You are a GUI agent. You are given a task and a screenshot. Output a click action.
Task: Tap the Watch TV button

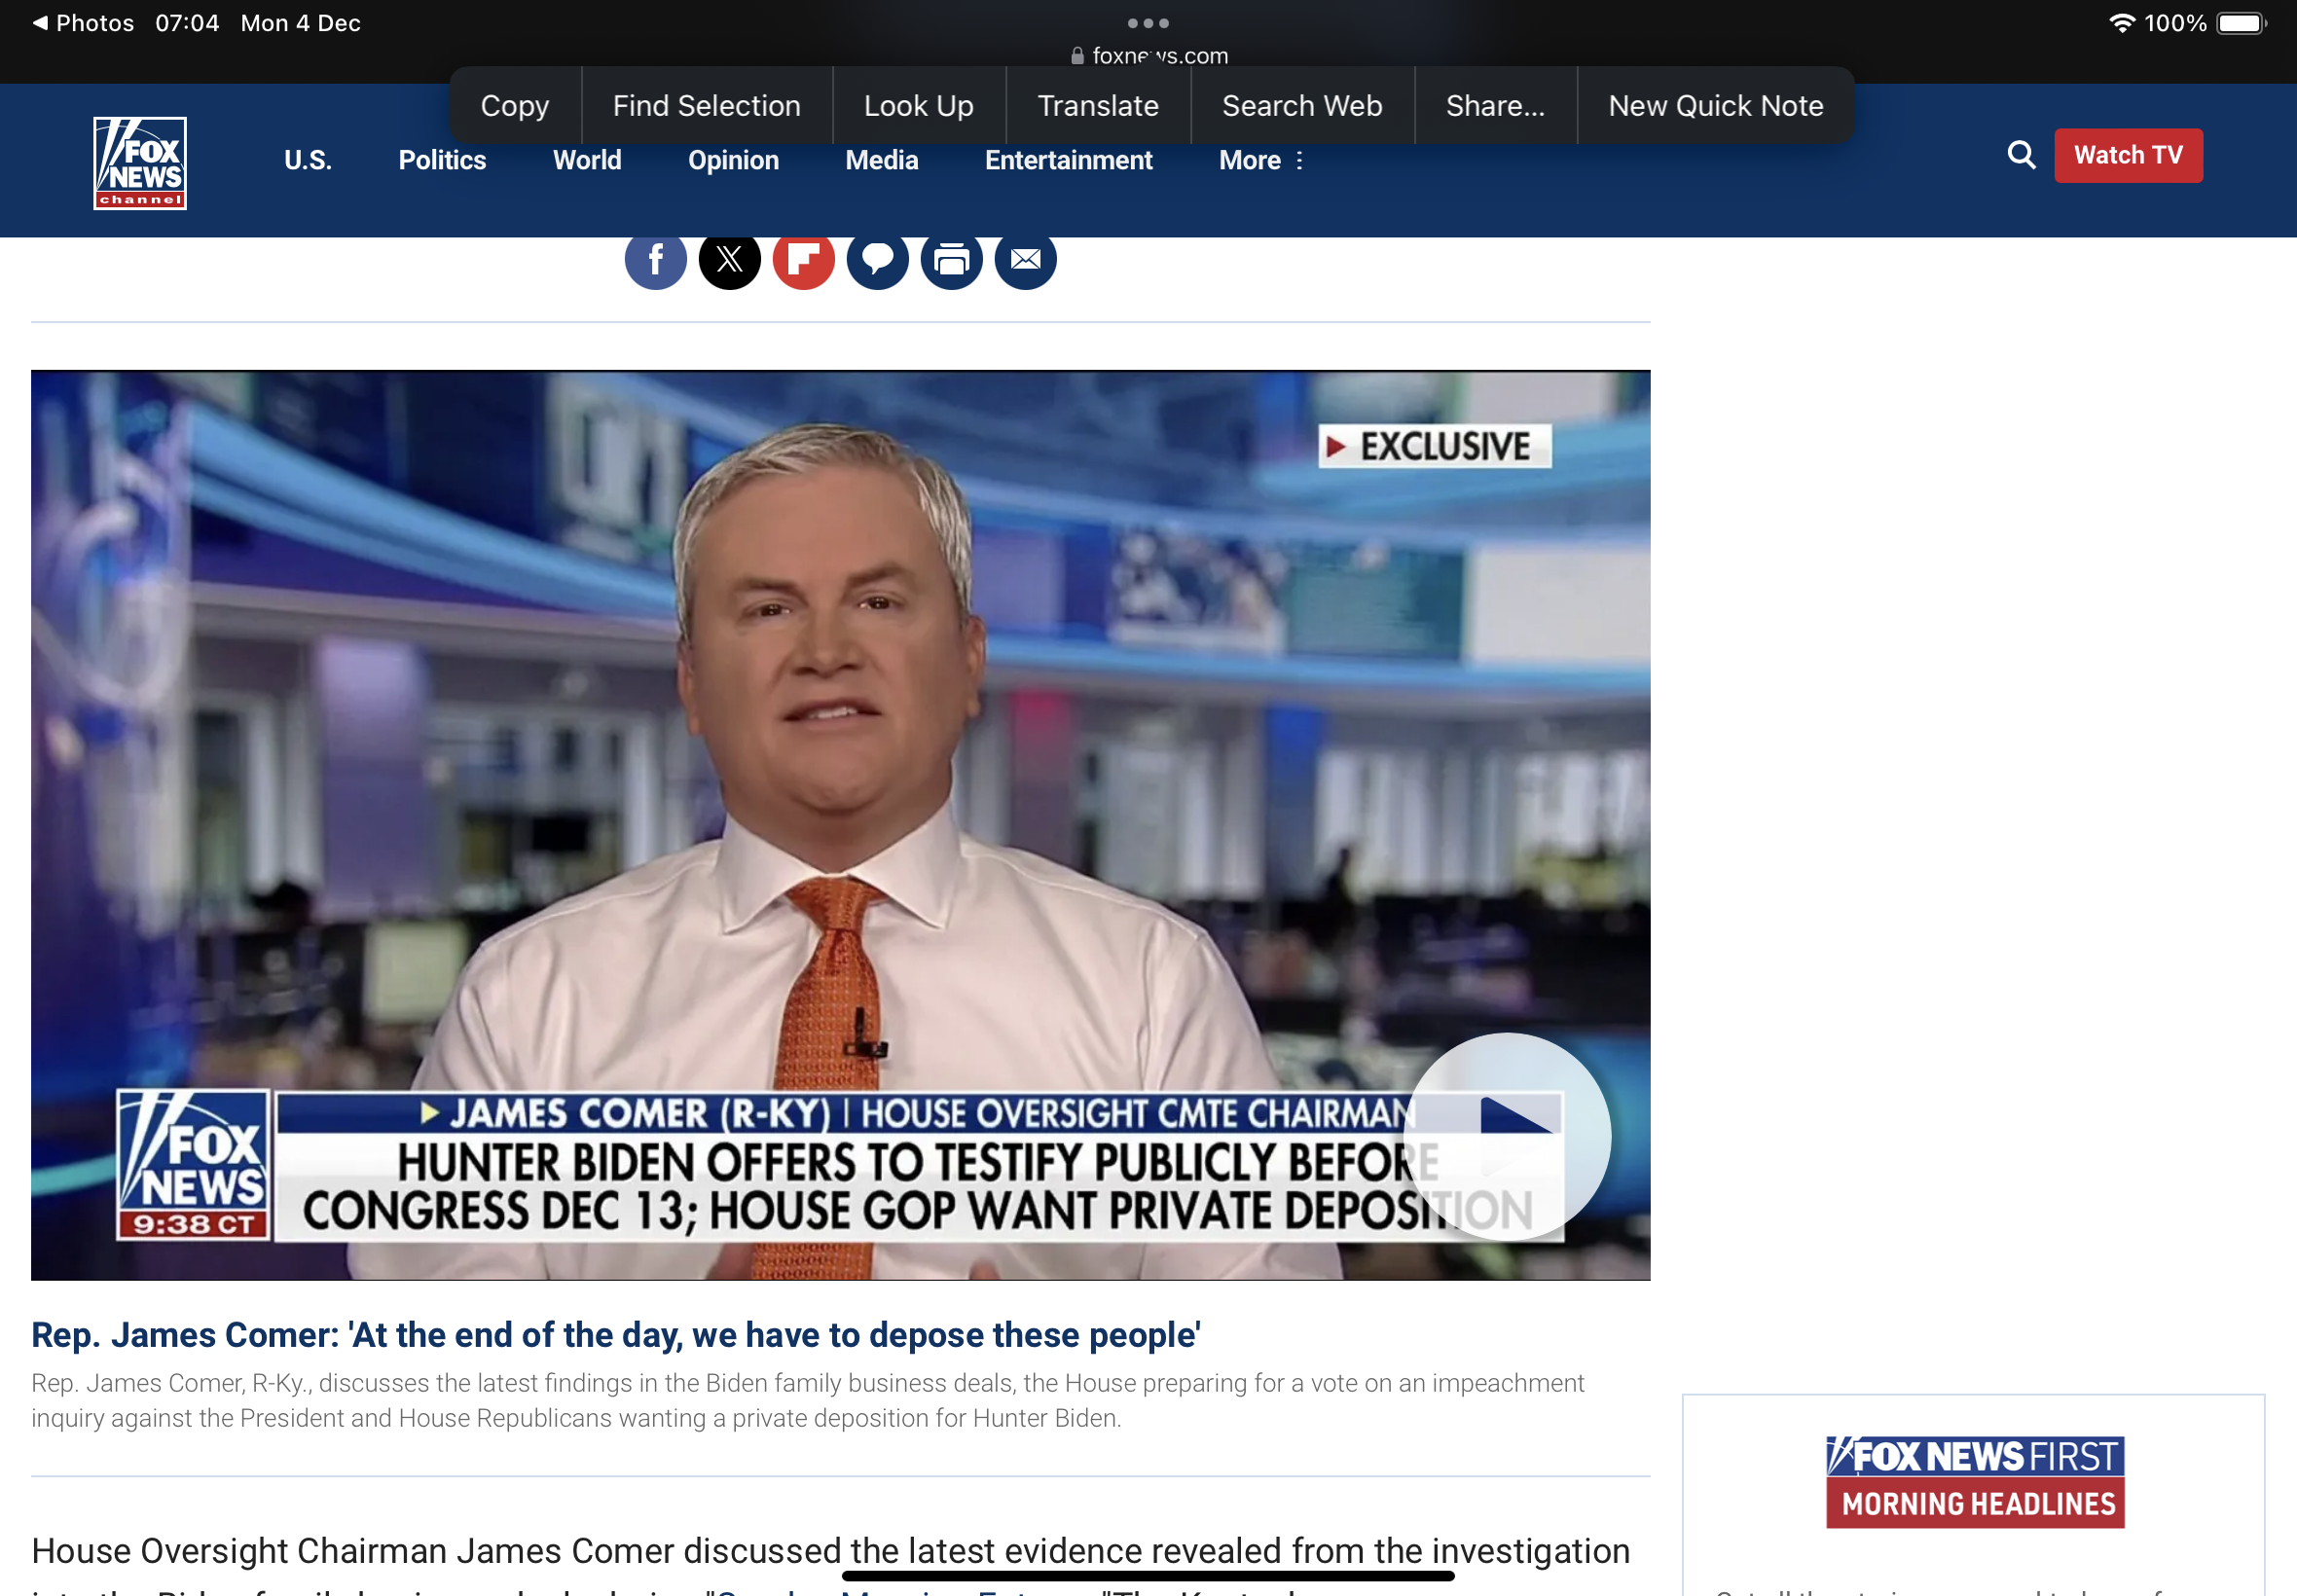pos(2128,155)
